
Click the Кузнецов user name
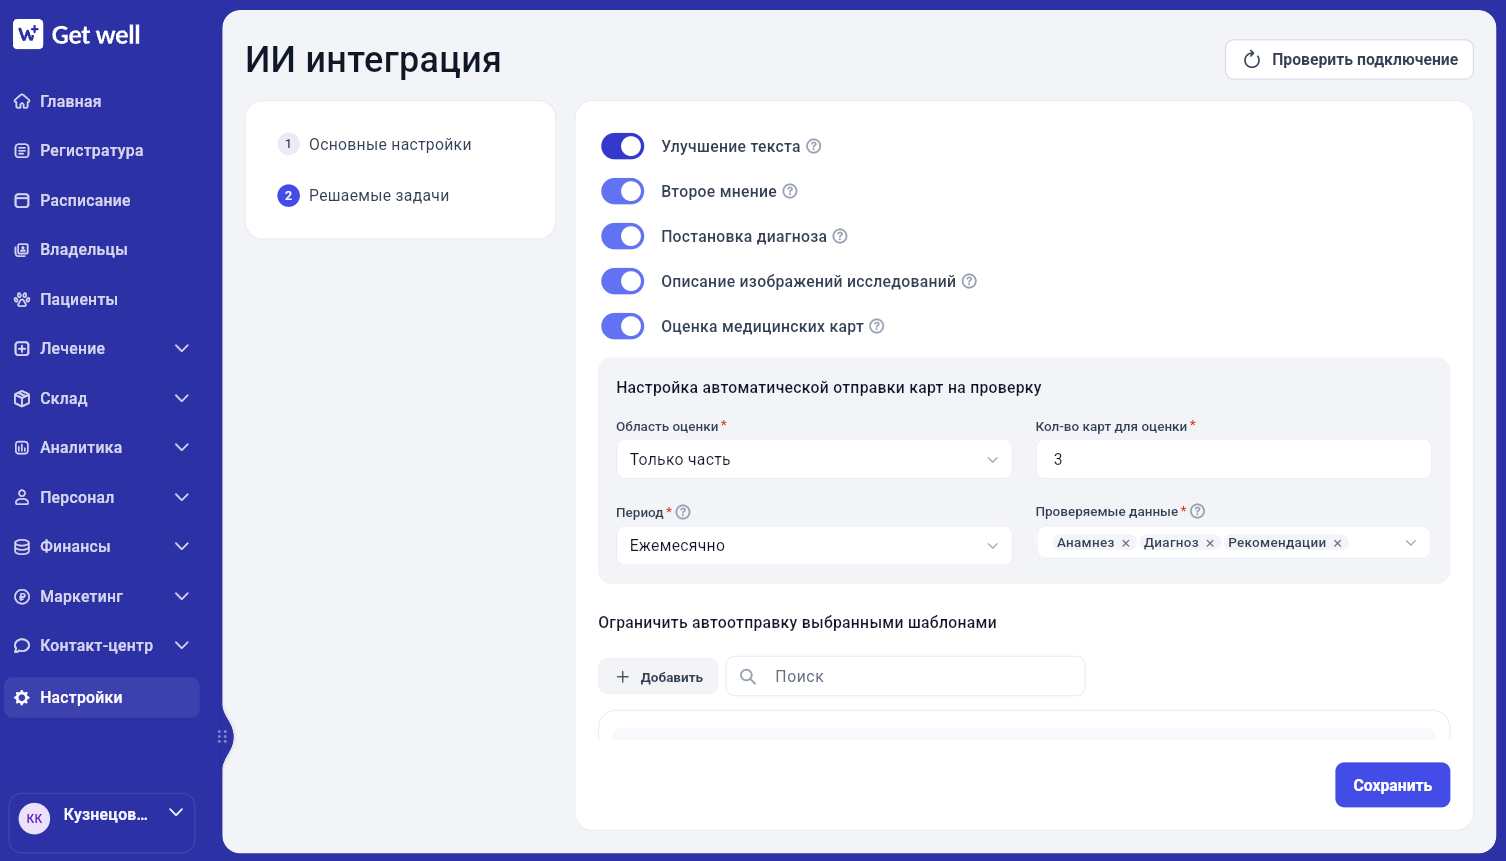105,815
